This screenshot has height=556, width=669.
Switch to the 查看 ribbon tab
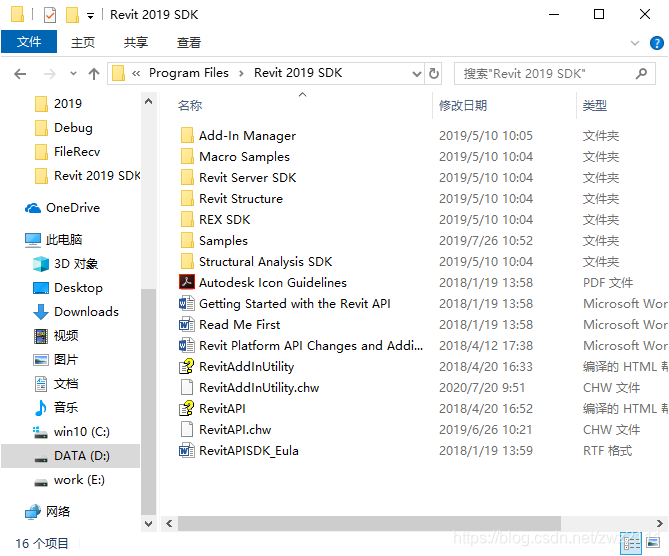click(189, 42)
